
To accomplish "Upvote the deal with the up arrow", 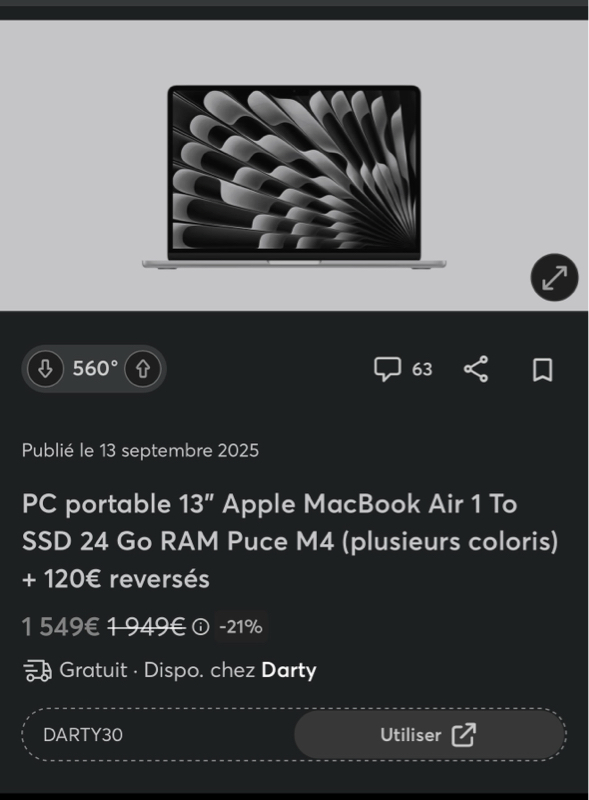I will (142, 368).
